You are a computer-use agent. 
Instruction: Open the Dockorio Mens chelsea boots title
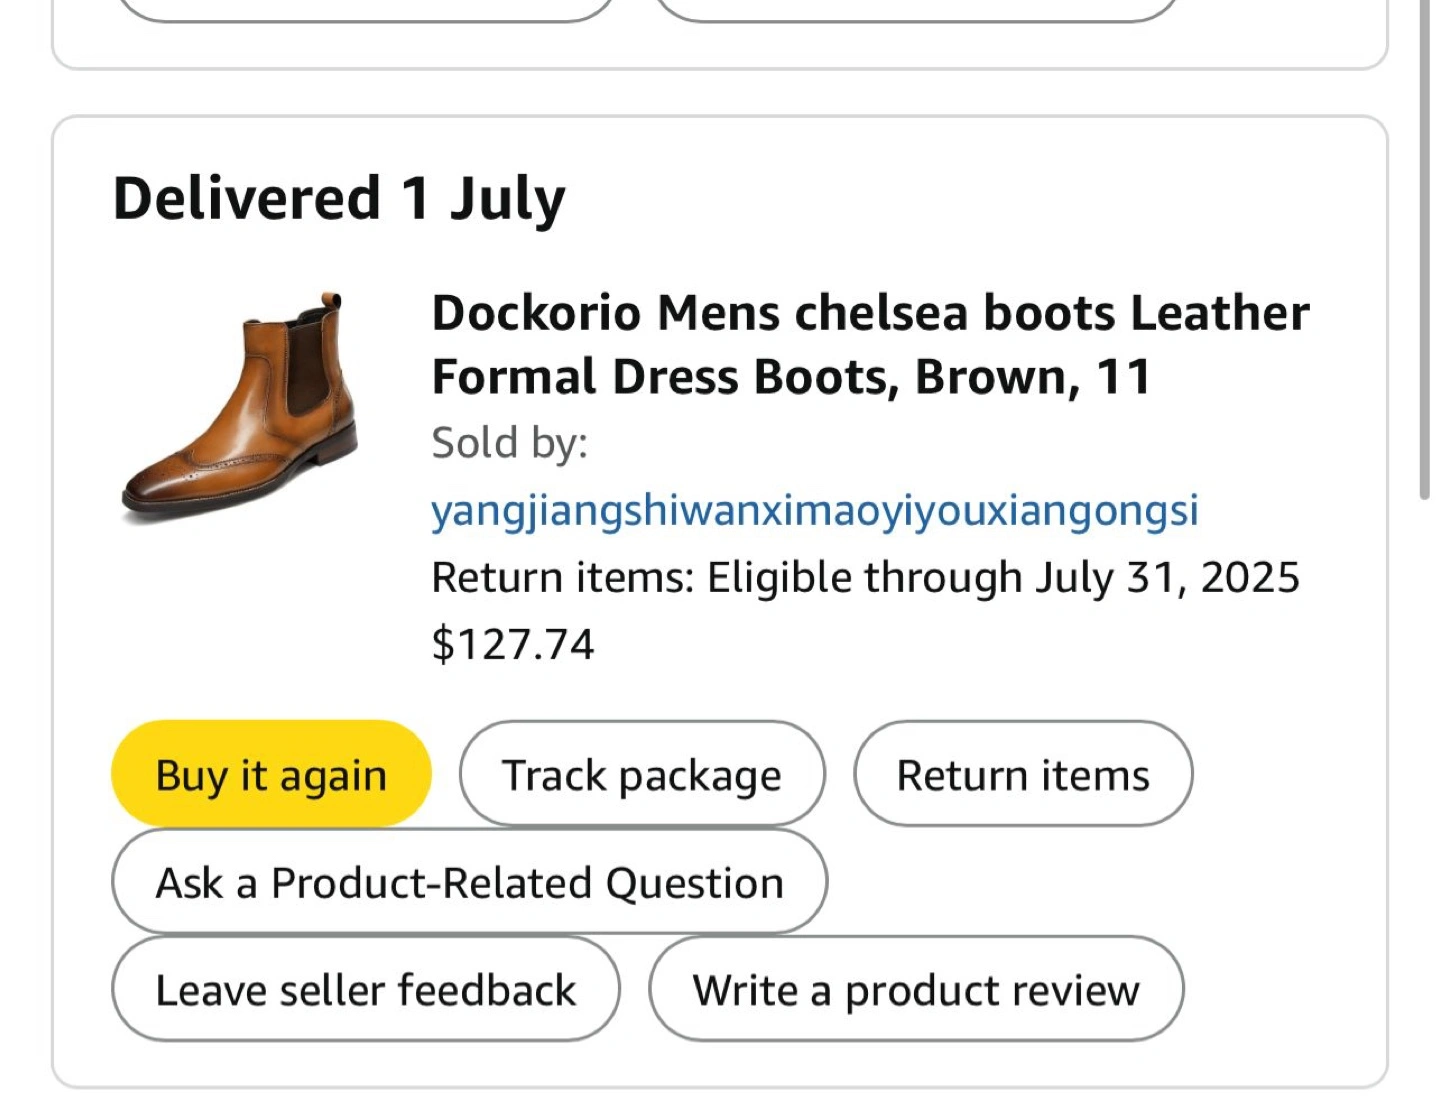(x=870, y=344)
